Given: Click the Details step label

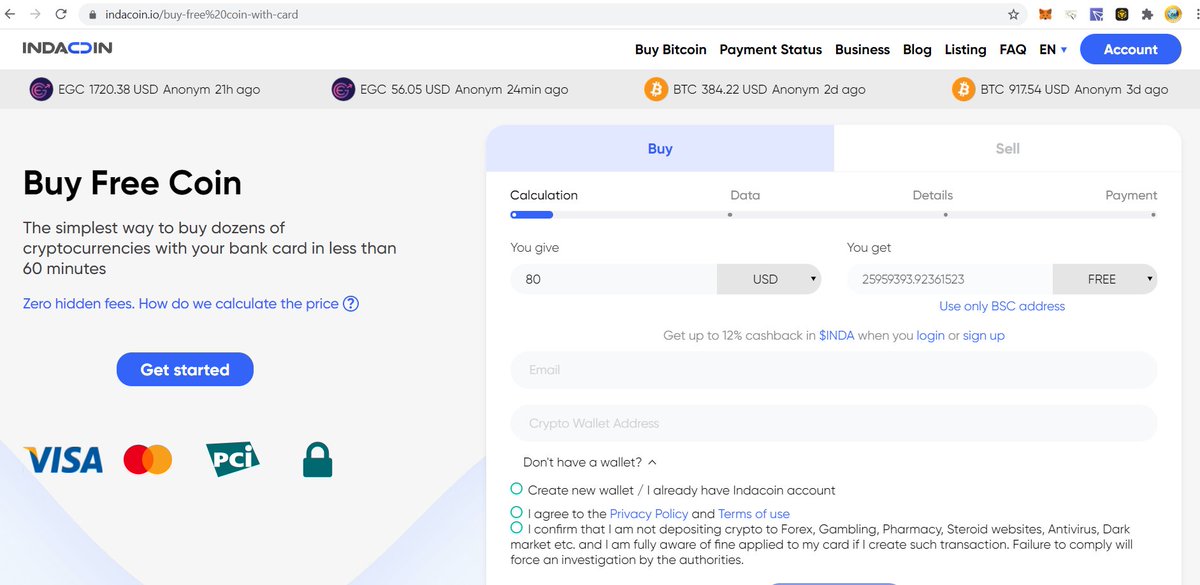Looking at the screenshot, I should [932, 195].
